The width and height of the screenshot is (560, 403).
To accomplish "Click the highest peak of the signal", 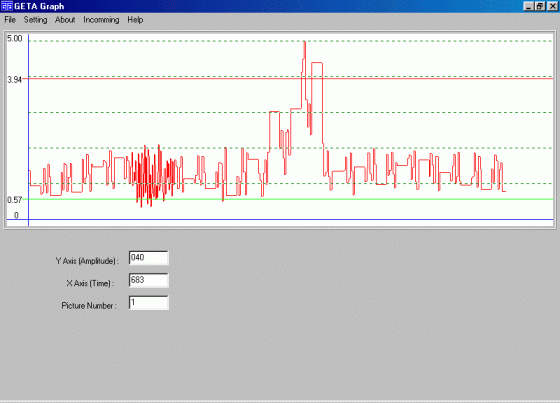I will (305, 42).
